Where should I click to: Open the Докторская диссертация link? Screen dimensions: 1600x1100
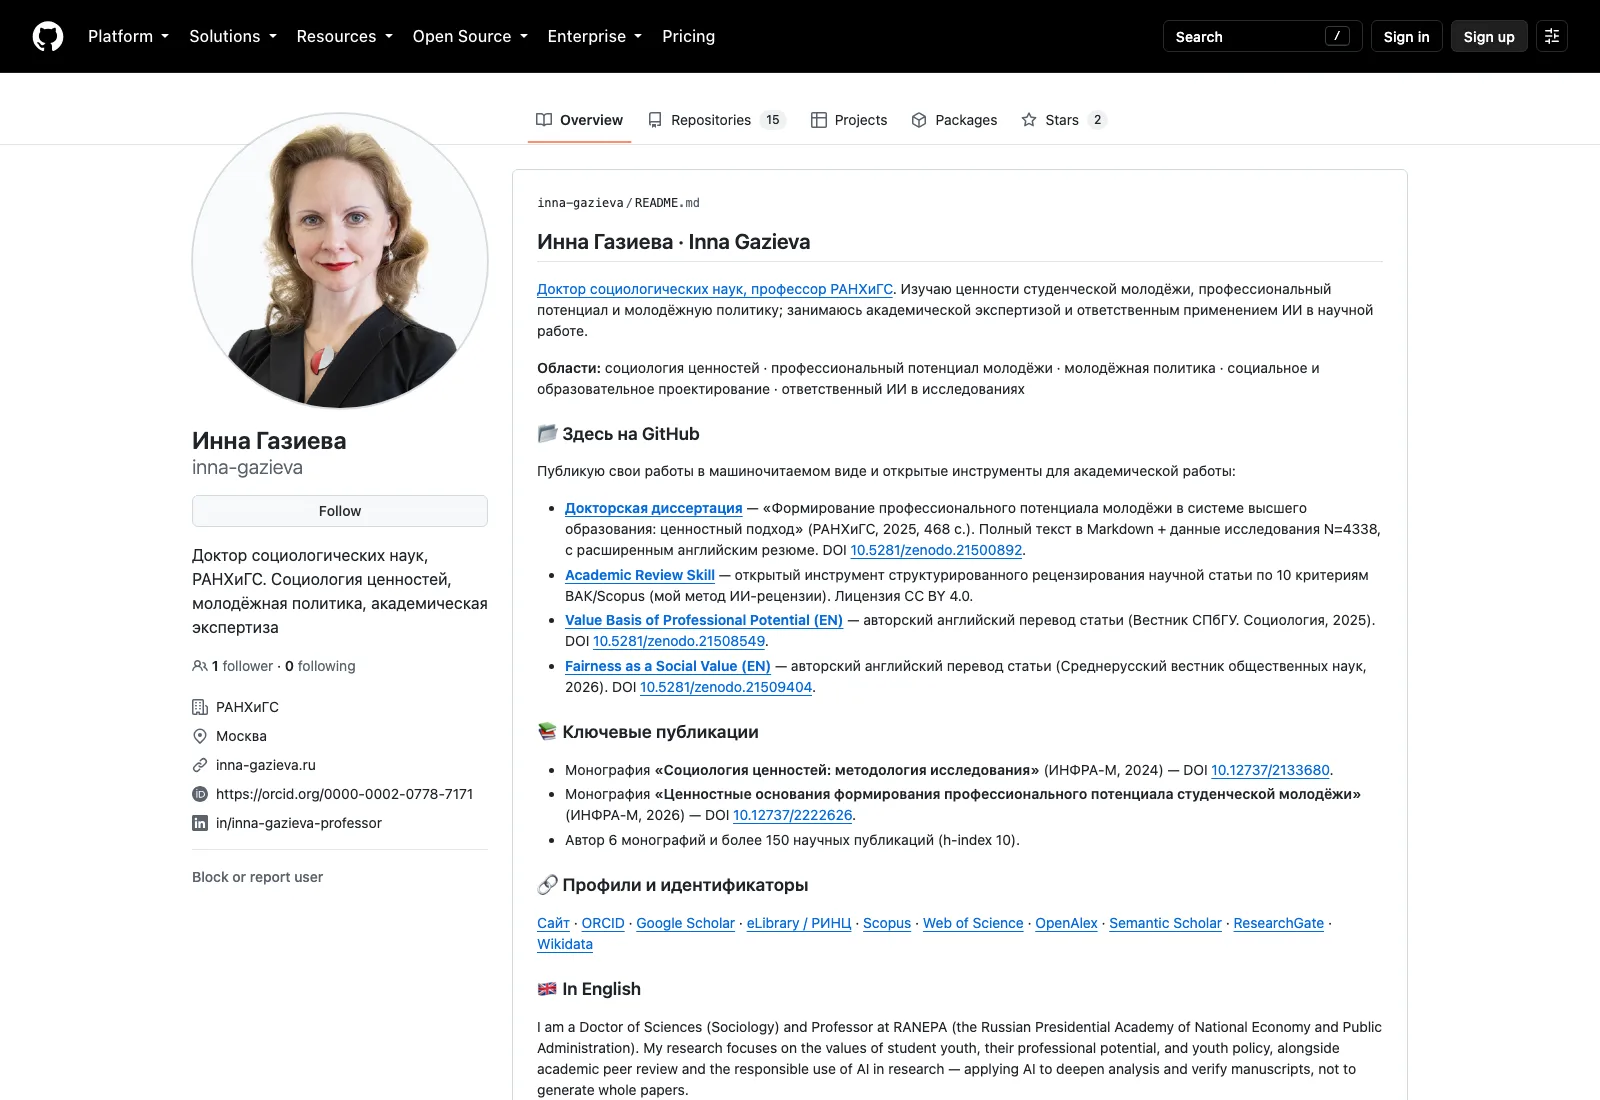(654, 508)
